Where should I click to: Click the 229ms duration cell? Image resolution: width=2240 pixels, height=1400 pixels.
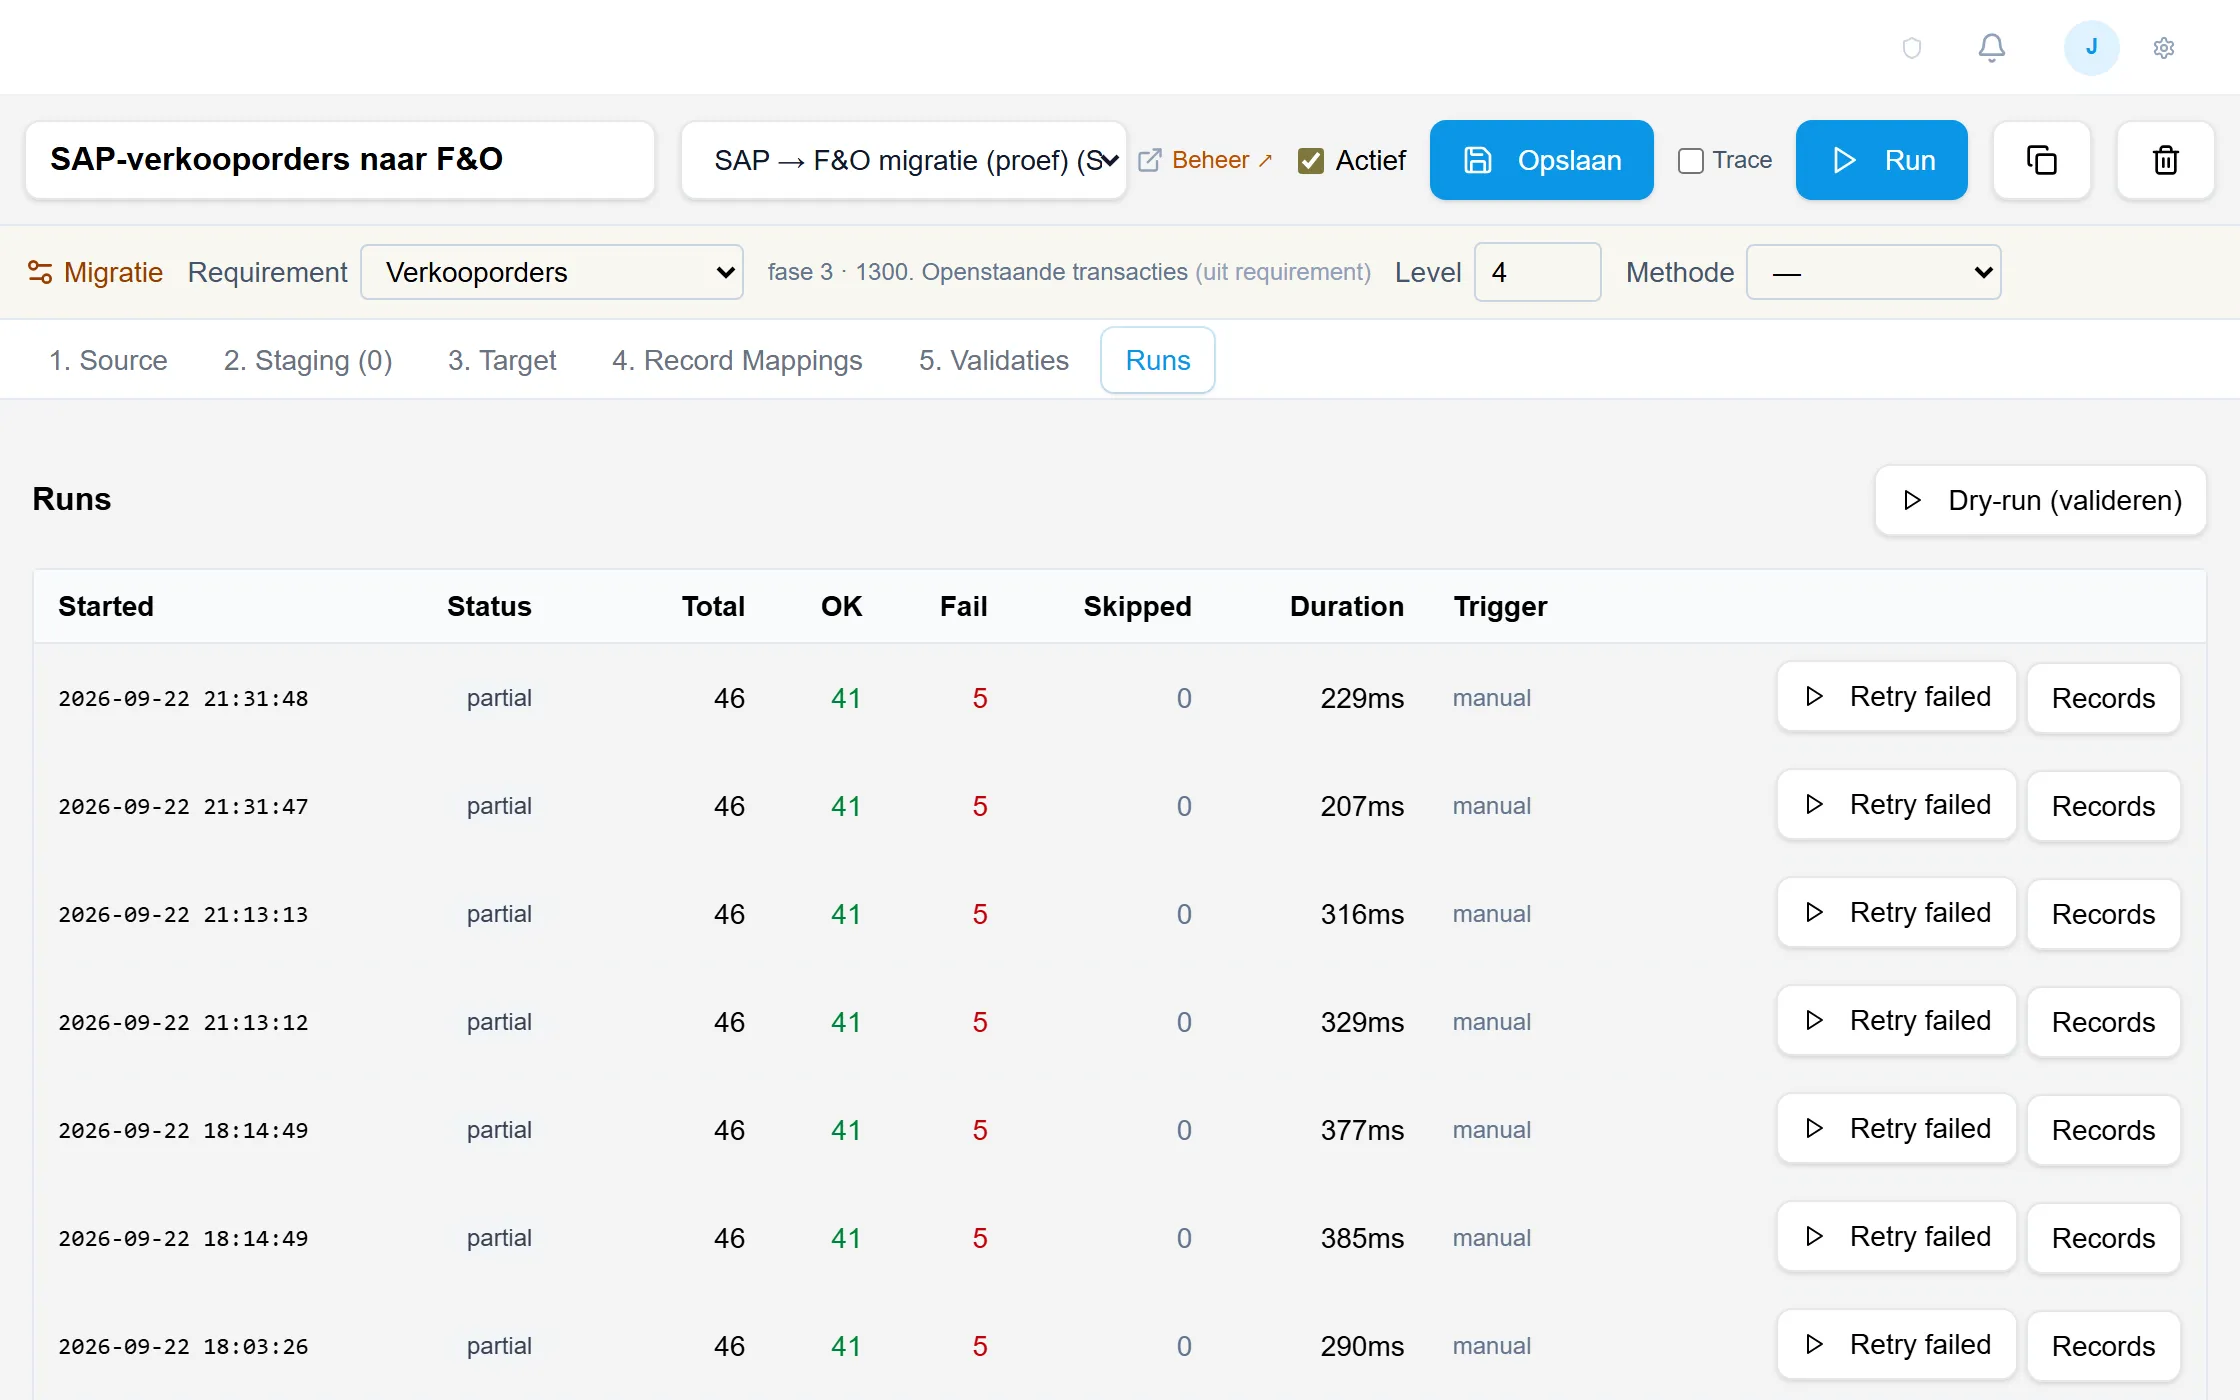1362,698
